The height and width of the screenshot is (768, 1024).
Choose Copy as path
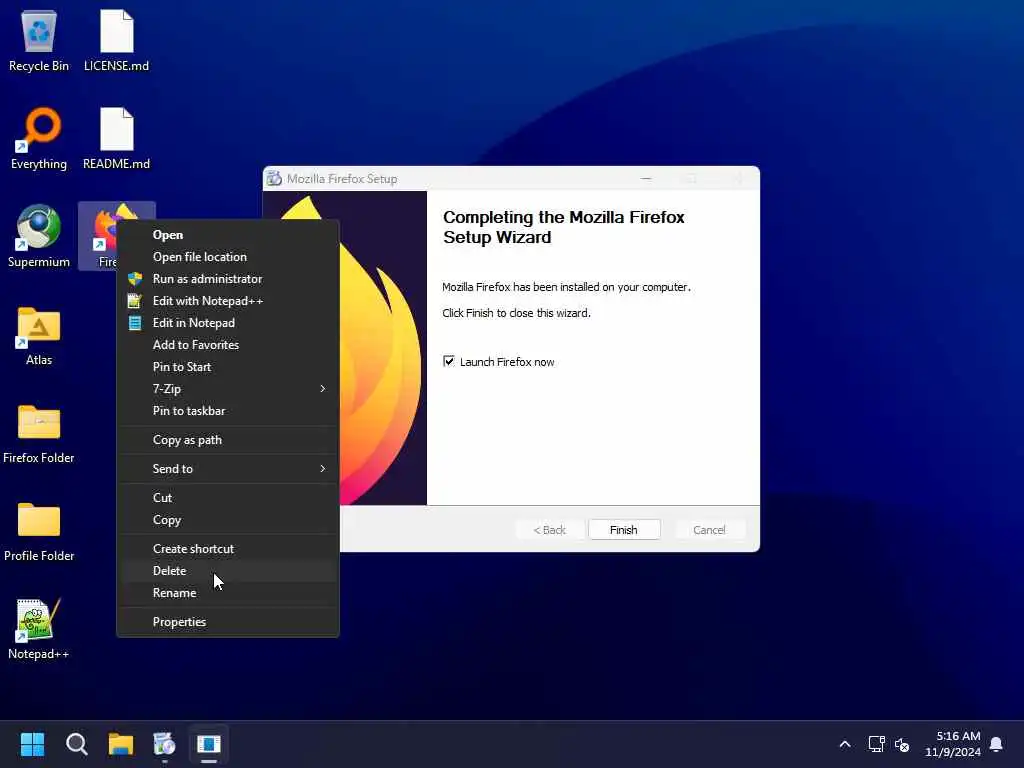point(227,440)
